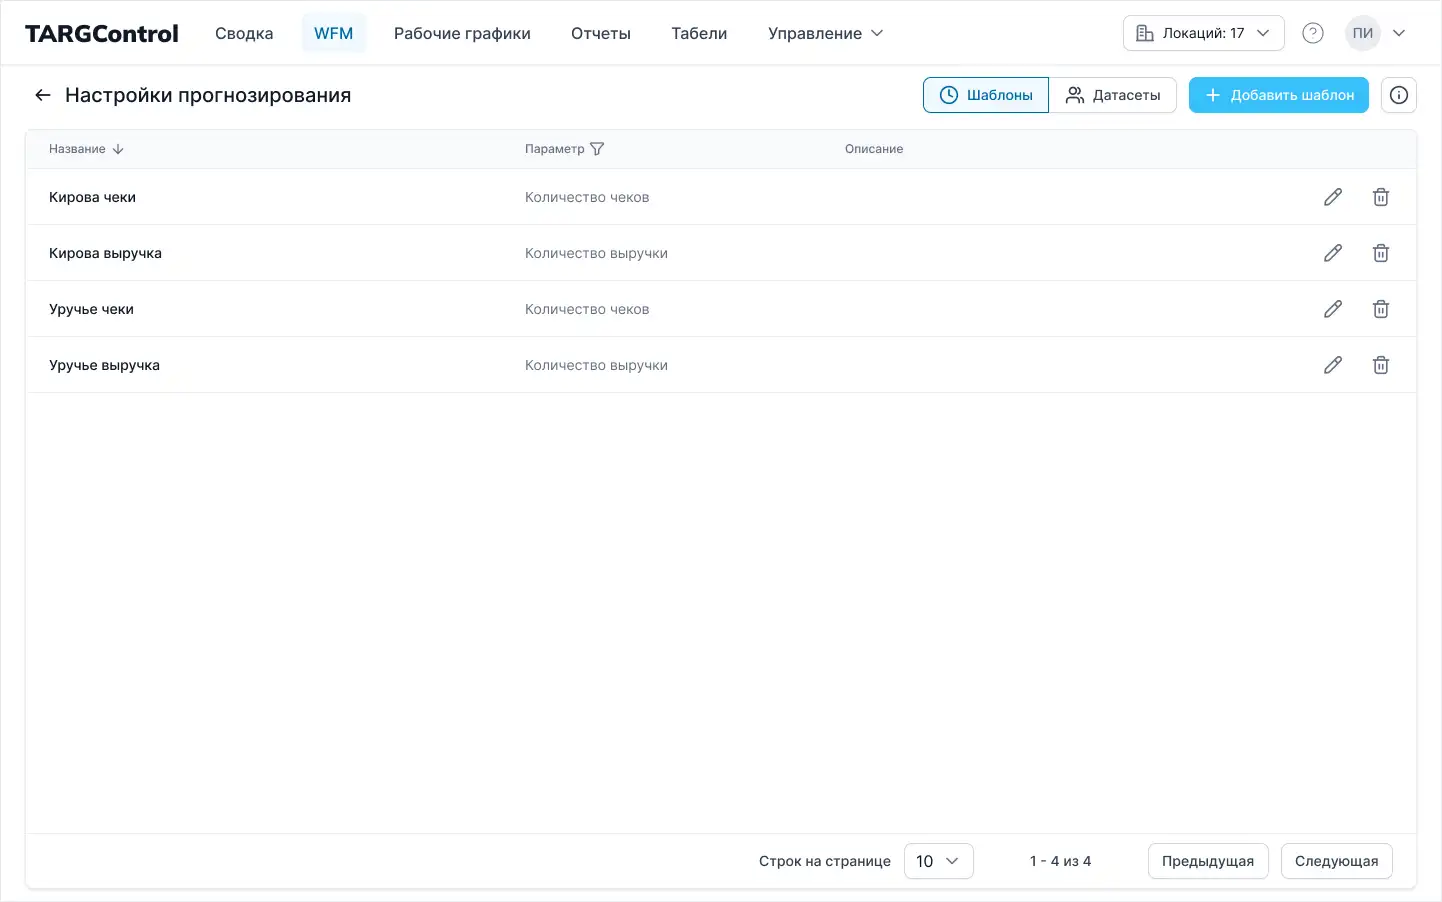Screen dimensions: 1442x902
Task: Go back using the left arrow
Action: (42, 95)
